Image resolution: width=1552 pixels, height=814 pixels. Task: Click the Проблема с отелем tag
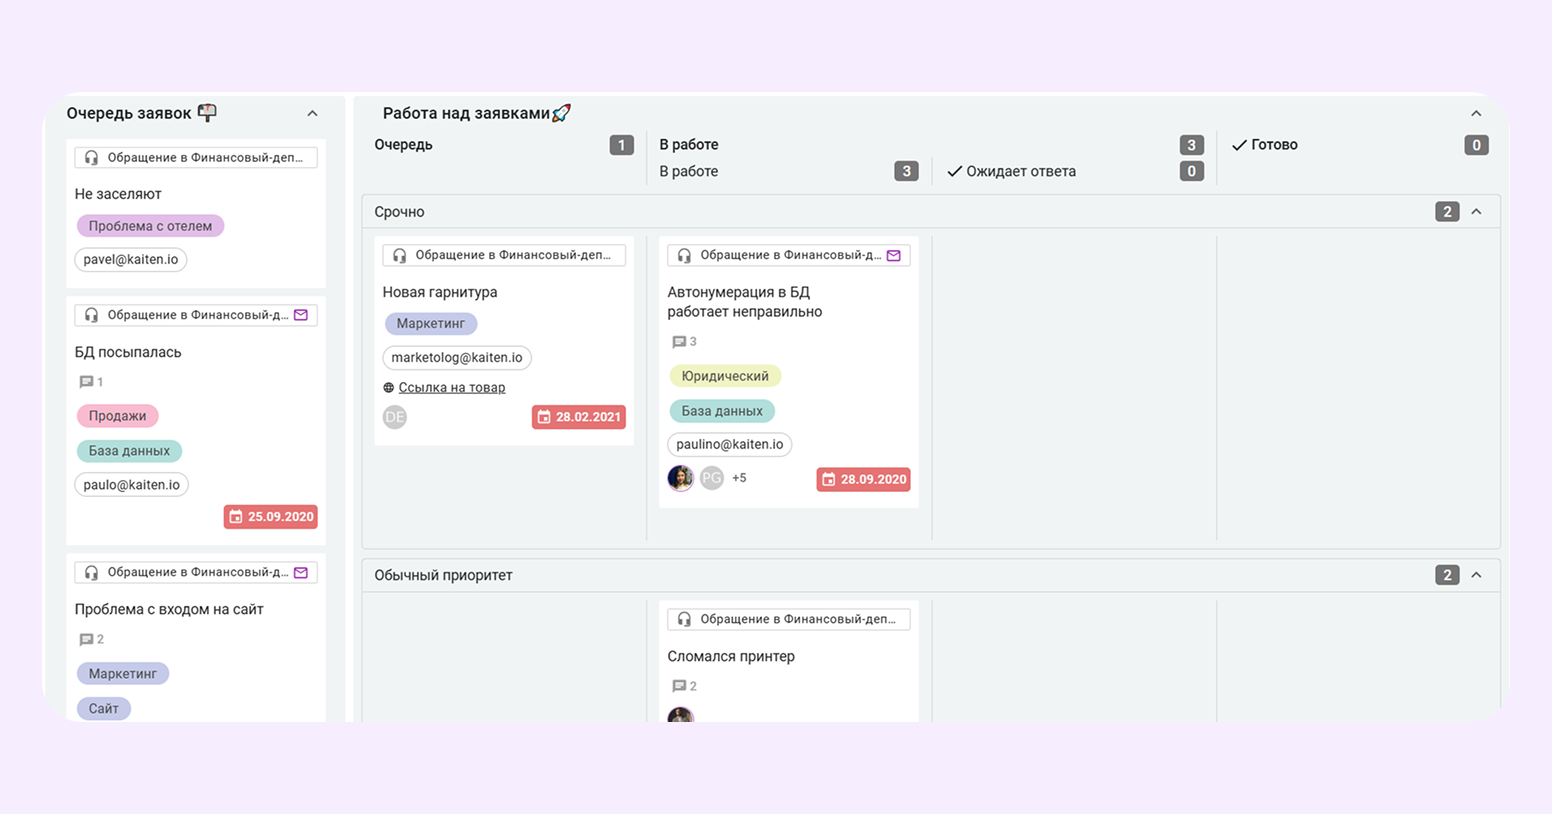(150, 226)
